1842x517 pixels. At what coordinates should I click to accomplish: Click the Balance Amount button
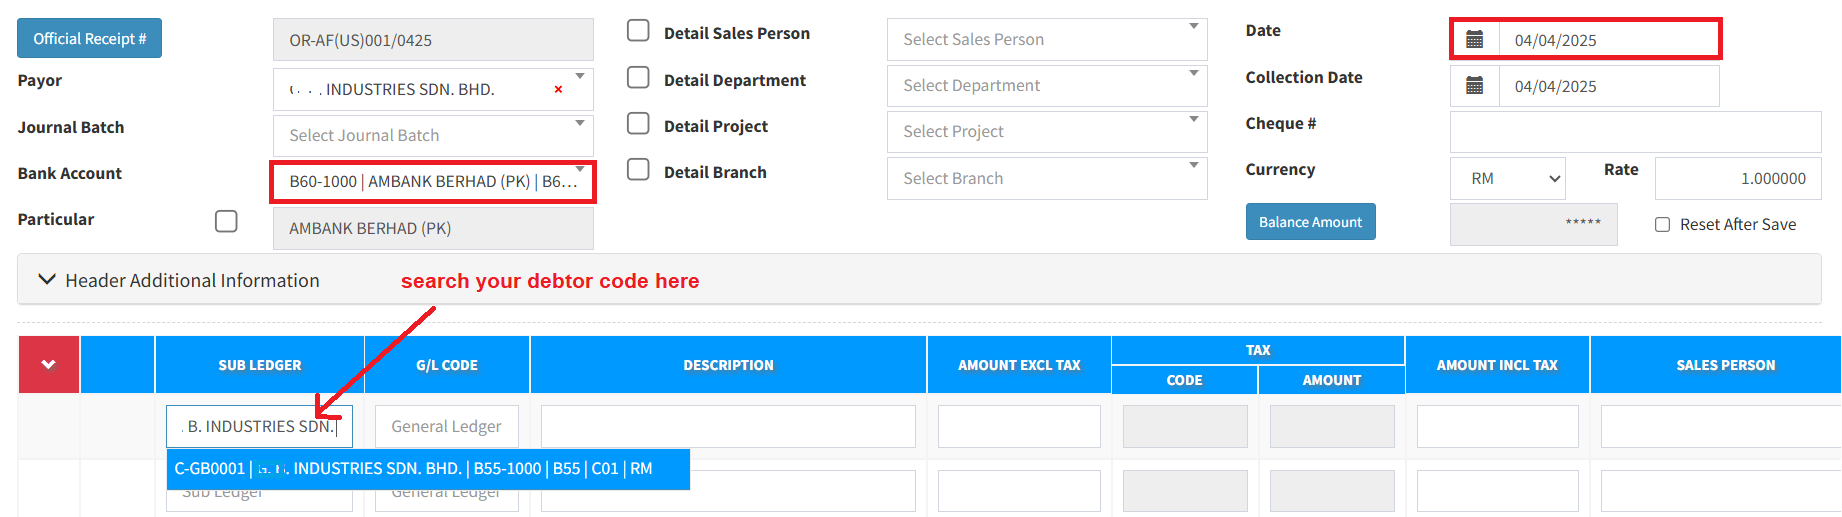[1310, 222]
